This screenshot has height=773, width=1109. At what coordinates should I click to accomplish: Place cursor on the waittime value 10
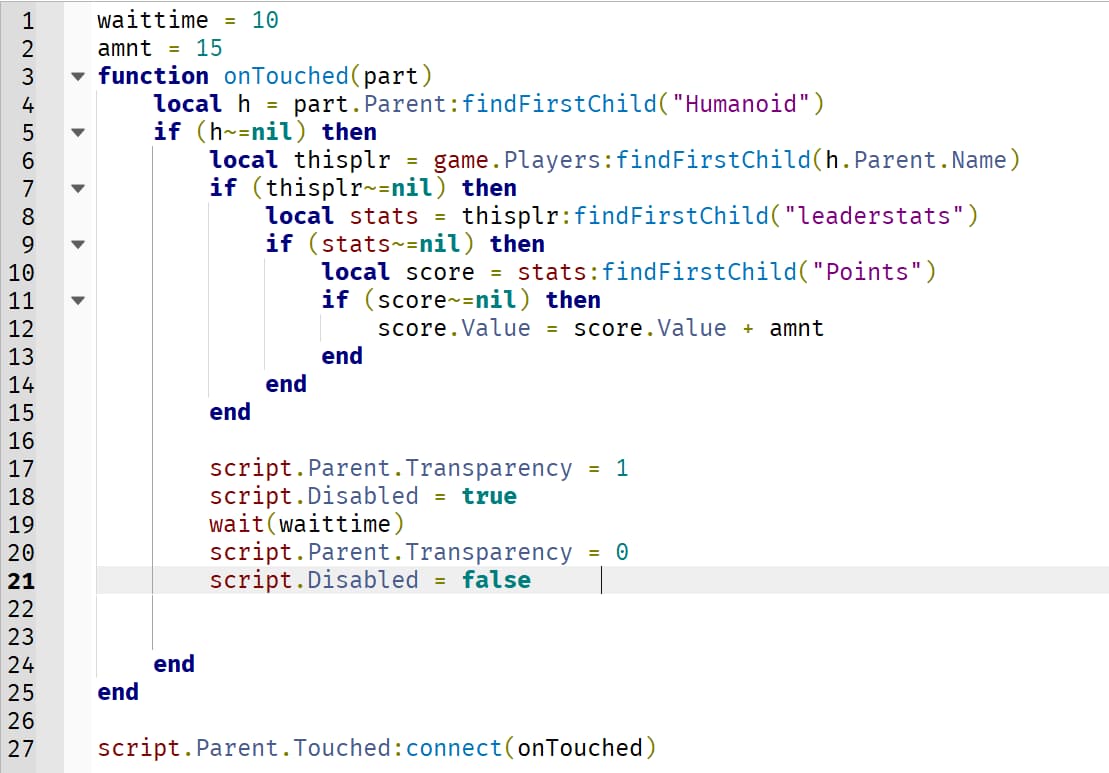(265, 20)
